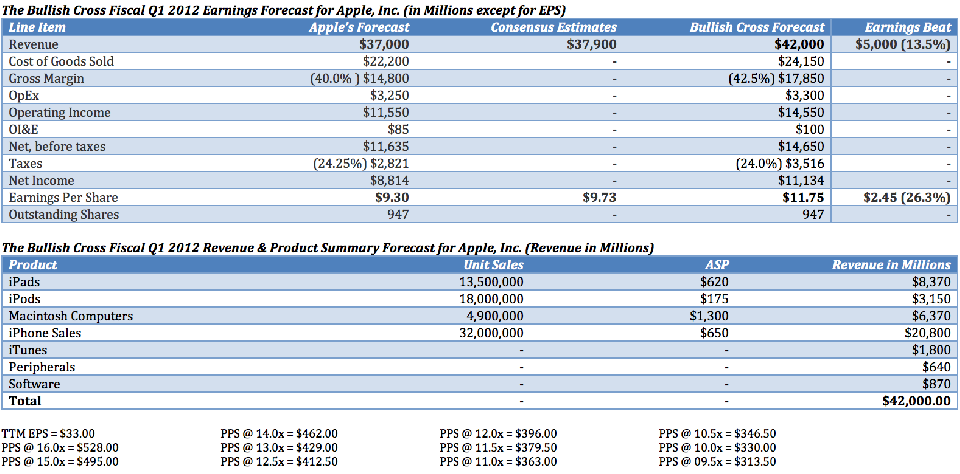This screenshot has height=474, width=960.
Task: Select the "PPS @ 10.0x = $330.00" line
Action: tap(717, 447)
